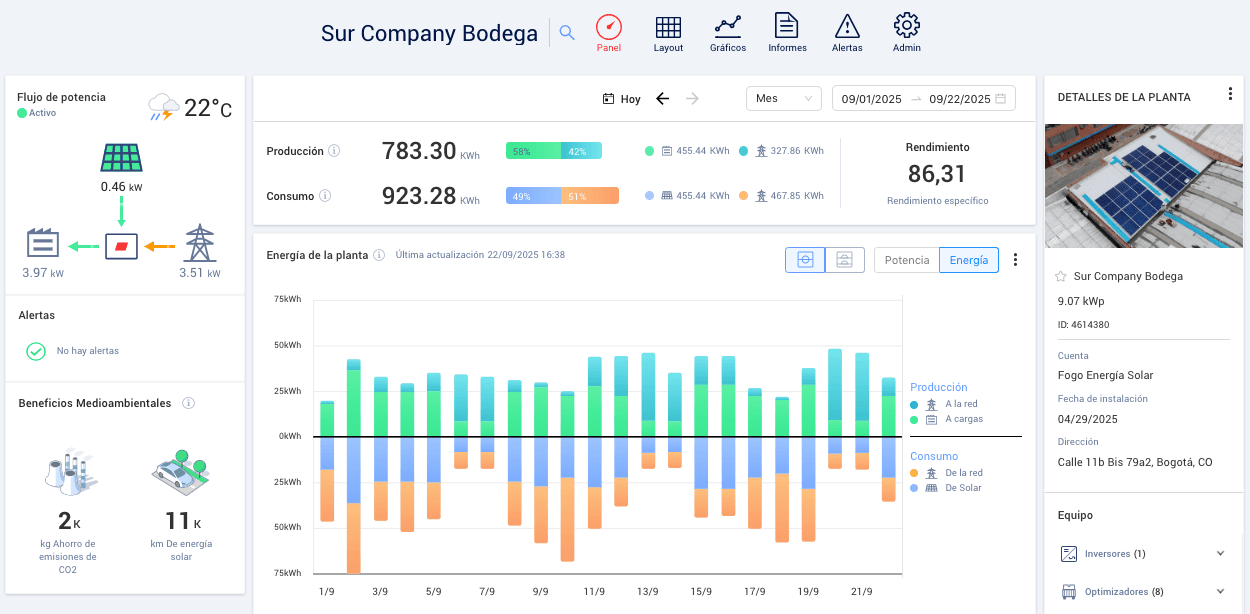
Task: Expand the Optimizadores equipment section
Action: (1220, 591)
